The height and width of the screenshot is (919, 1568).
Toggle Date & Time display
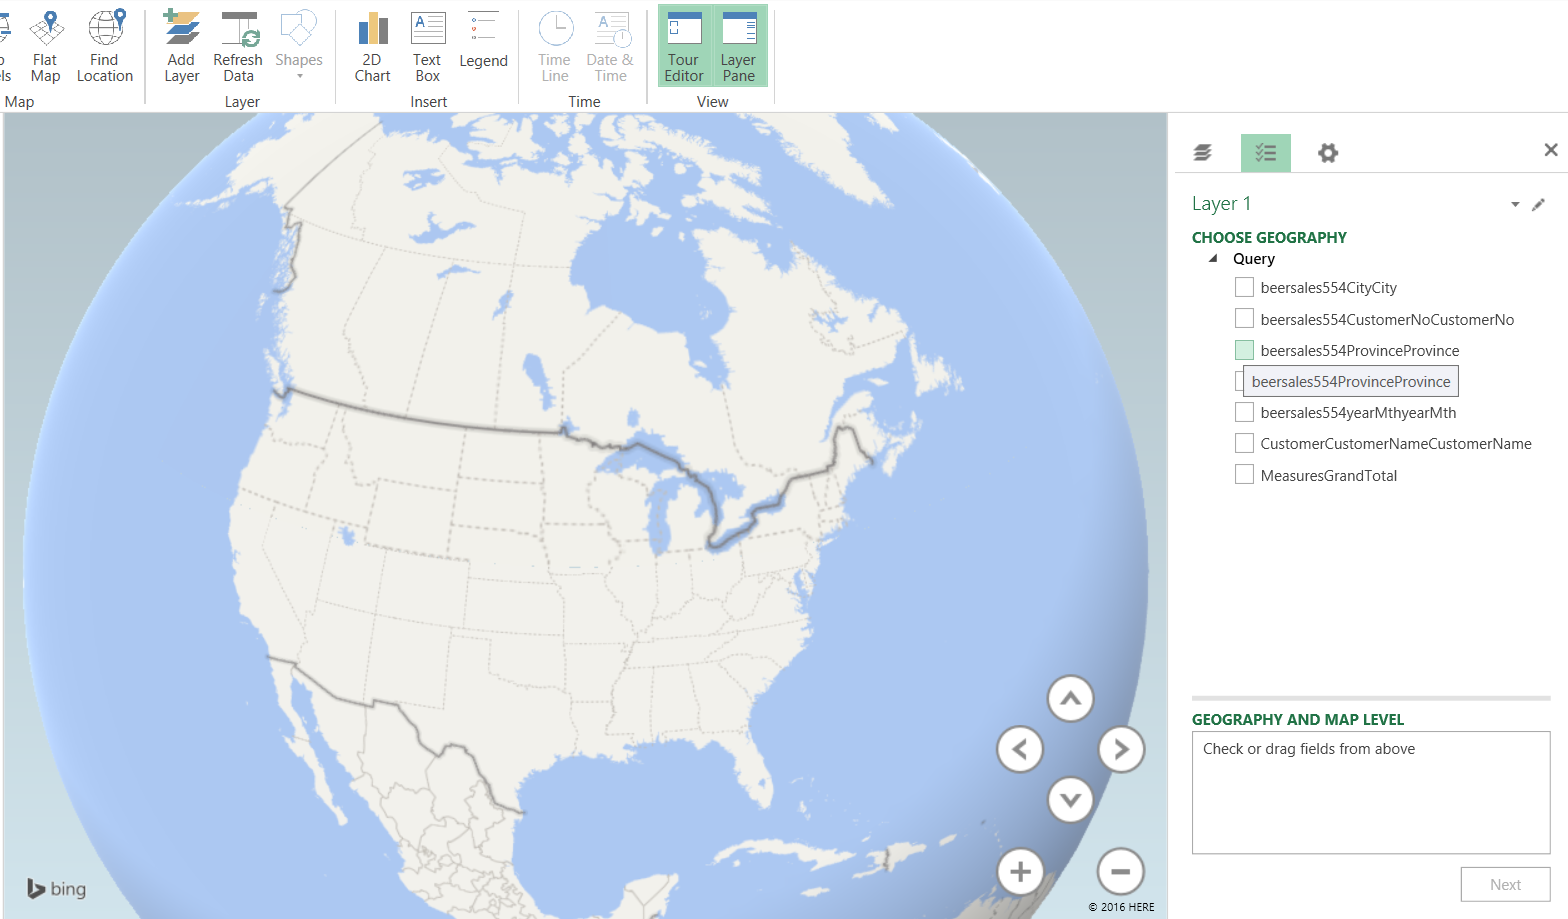[x=610, y=46]
